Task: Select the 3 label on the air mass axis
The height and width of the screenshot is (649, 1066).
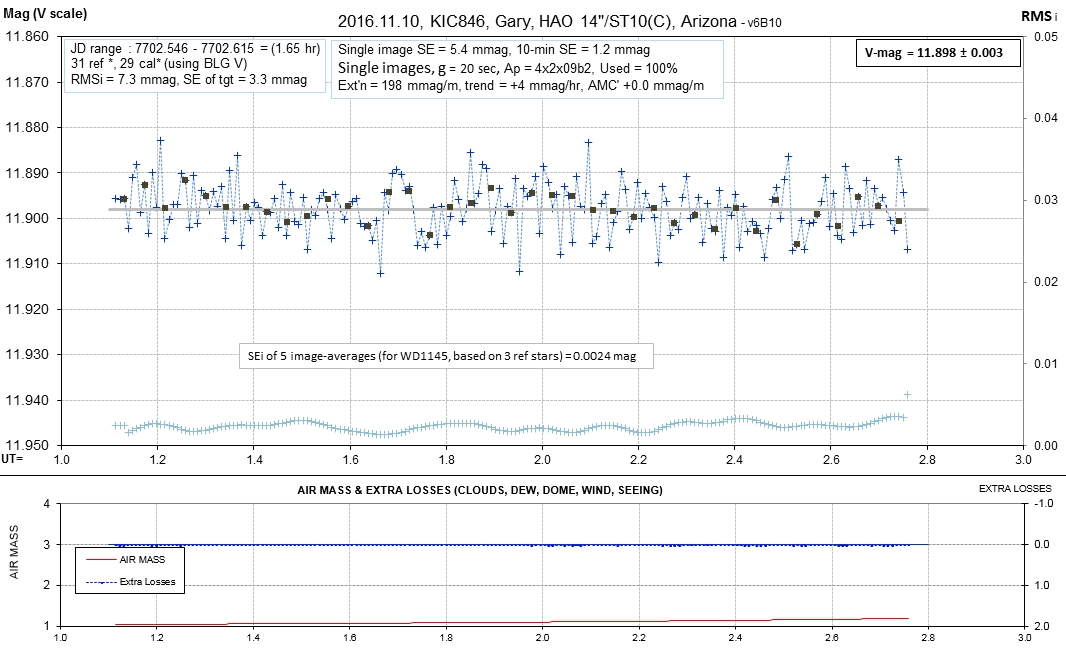Action: (x=46, y=544)
